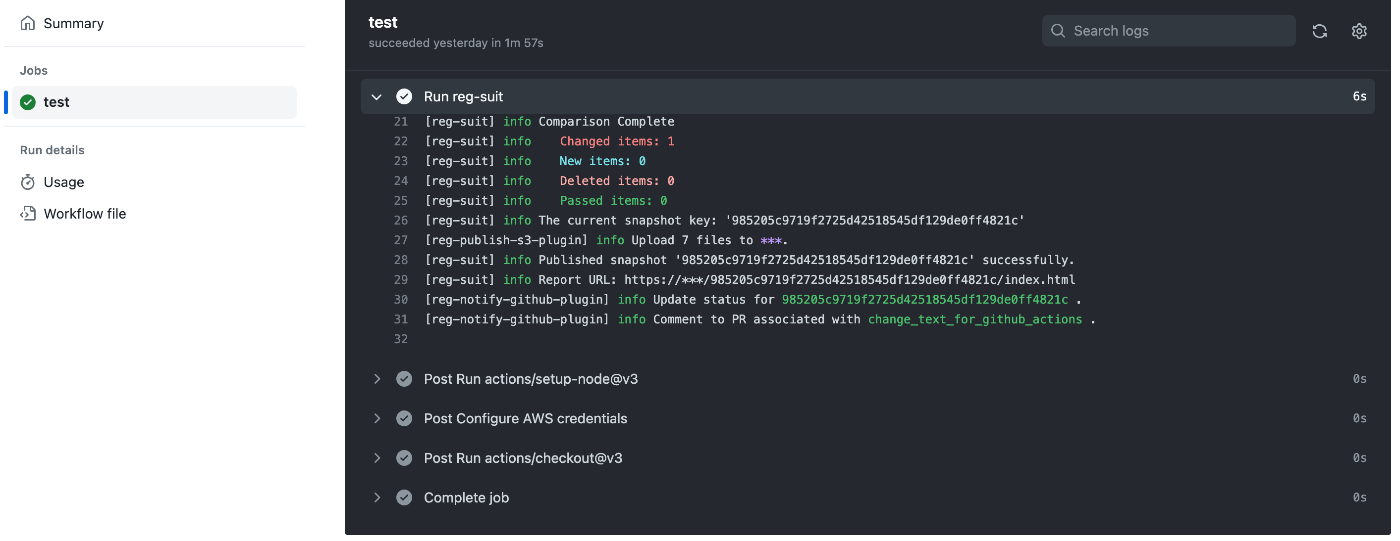Click the Summary home icon
This screenshot has height=541, width=1400.
coord(28,23)
